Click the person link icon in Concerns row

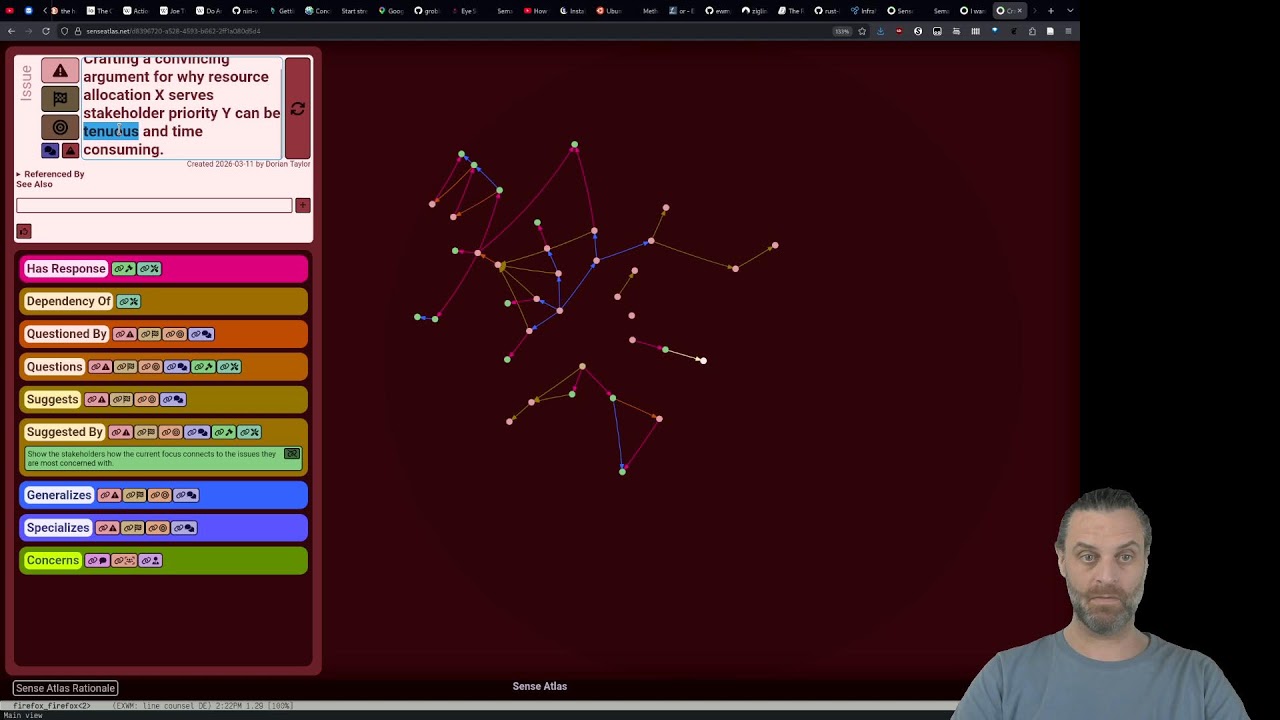coord(150,561)
